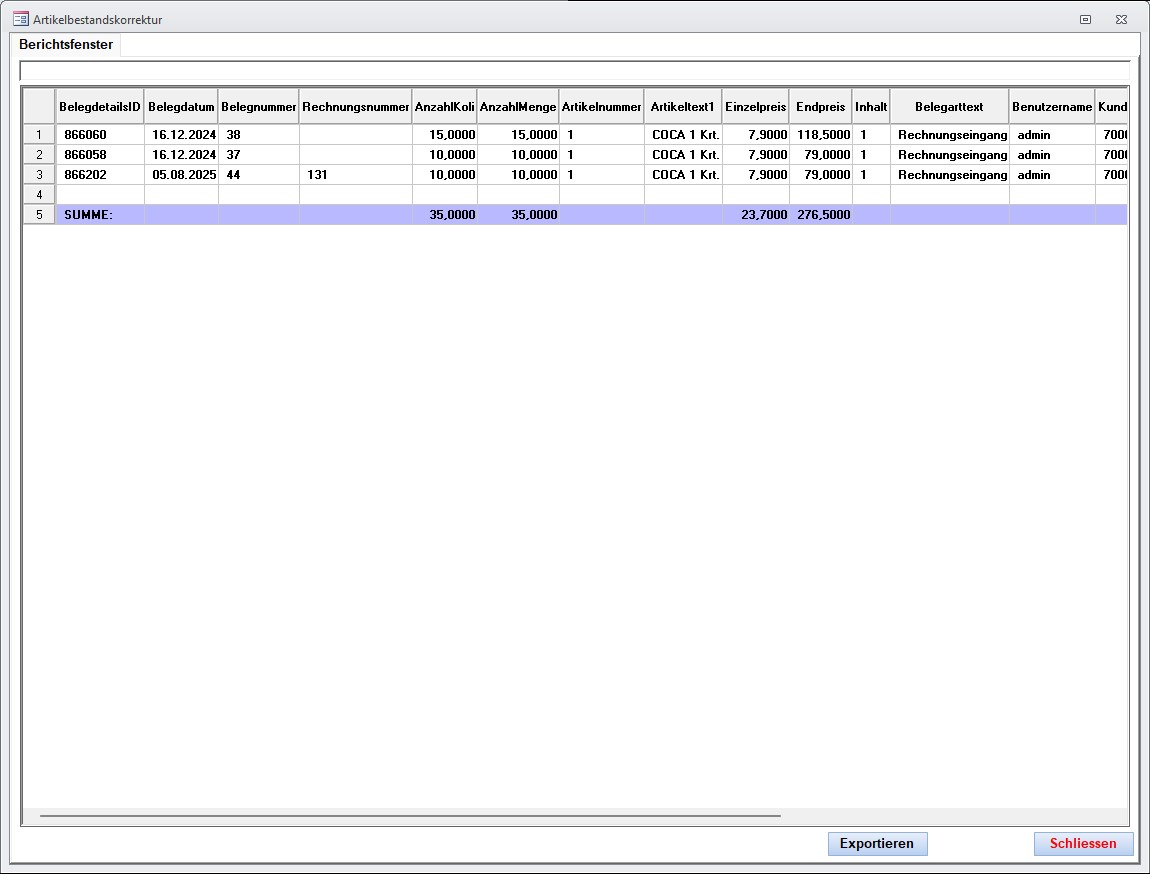Click cell with BelegdetailsID 866058
Image resolution: width=1150 pixels, height=874 pixels.
pos(100,155)
